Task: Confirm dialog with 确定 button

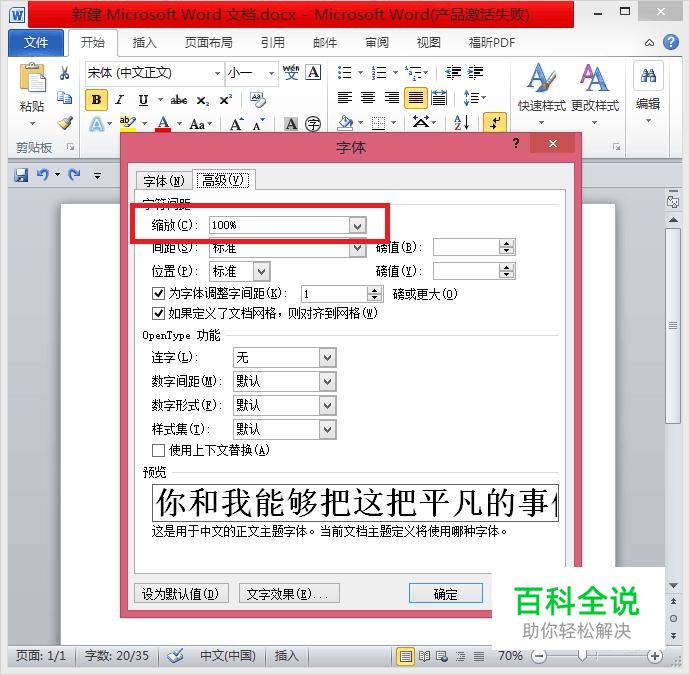Action: pyautogui.click(x=445, y=594)
